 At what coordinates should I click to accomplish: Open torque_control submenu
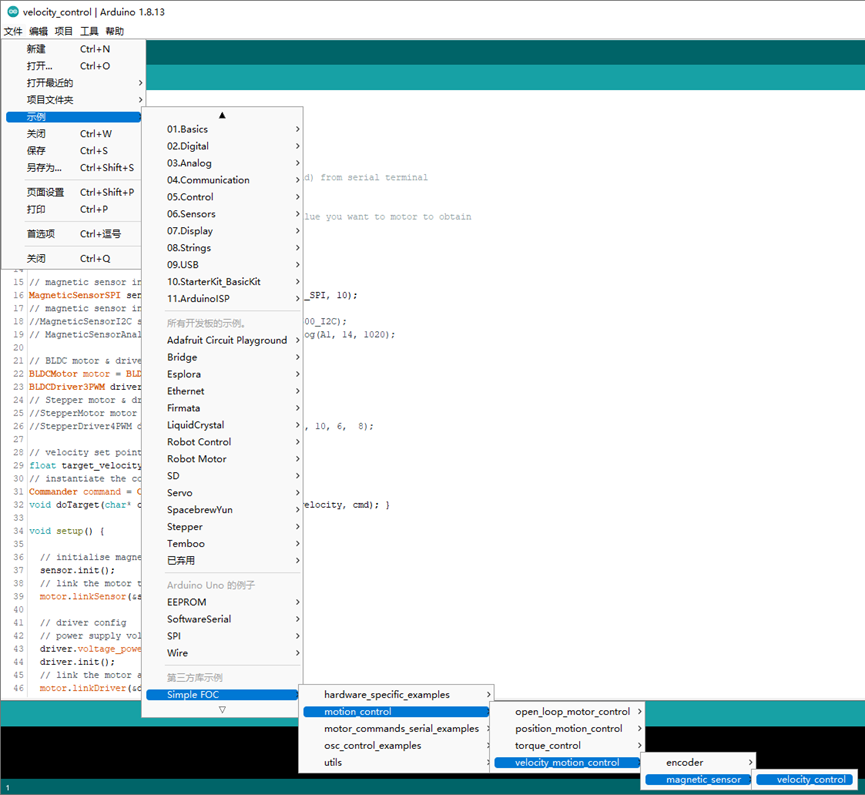point(568,746)
